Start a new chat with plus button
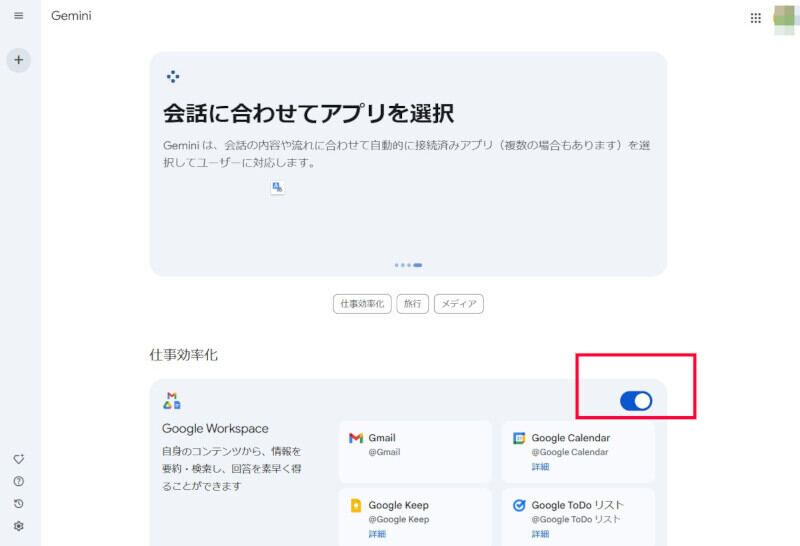The height and width of the screenshot is (546, 800). [18, 60]
